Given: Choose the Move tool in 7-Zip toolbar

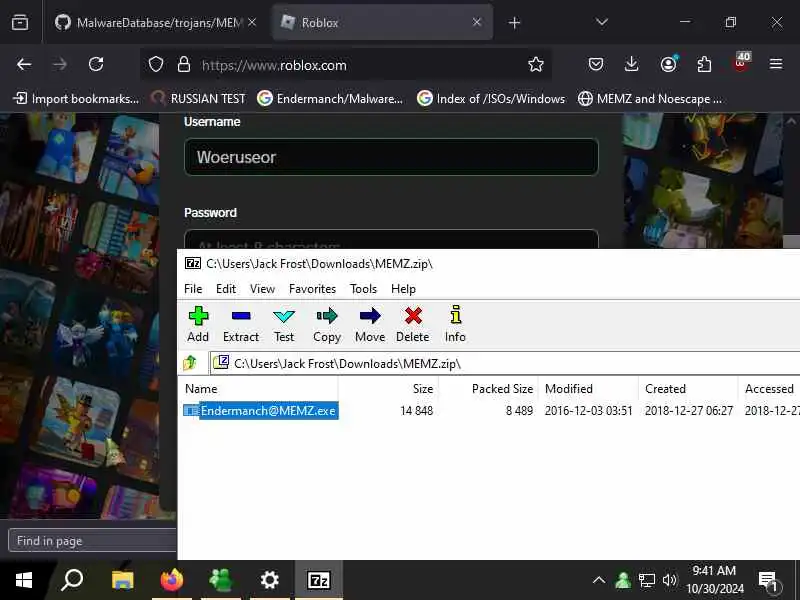Looking at the screenshot, I should click(x=370, y=324).
